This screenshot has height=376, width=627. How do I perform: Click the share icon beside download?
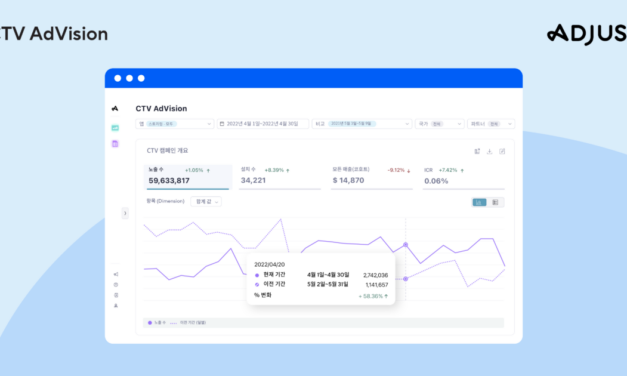[477, 151]
